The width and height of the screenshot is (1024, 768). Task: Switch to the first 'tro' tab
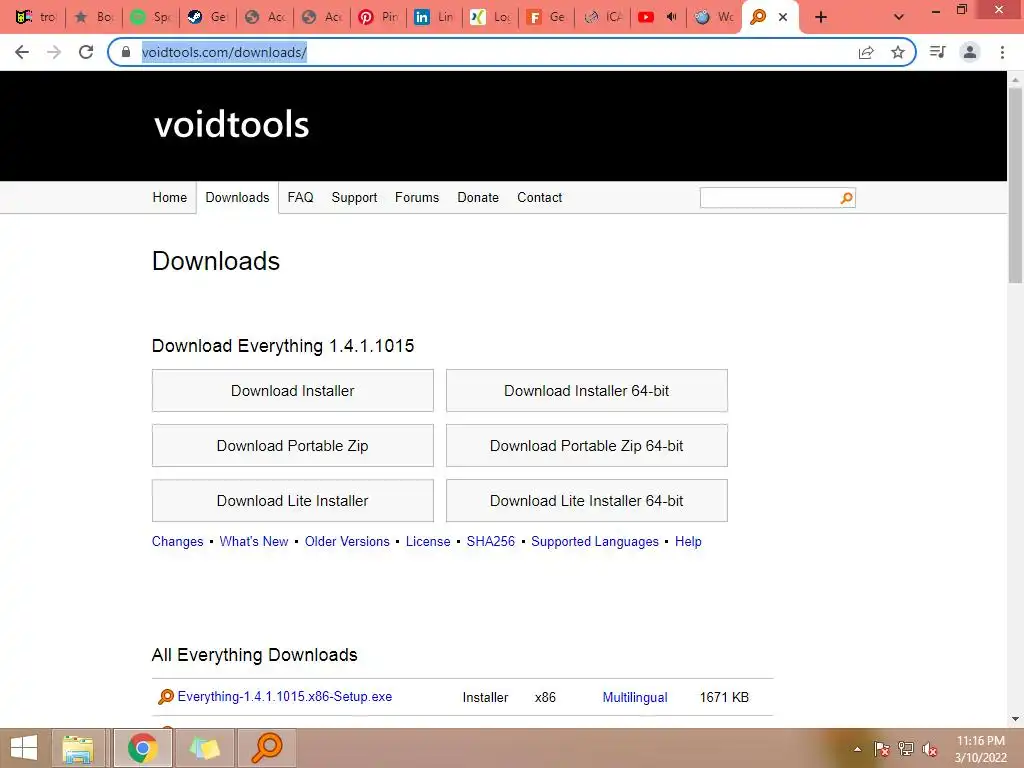36,17
